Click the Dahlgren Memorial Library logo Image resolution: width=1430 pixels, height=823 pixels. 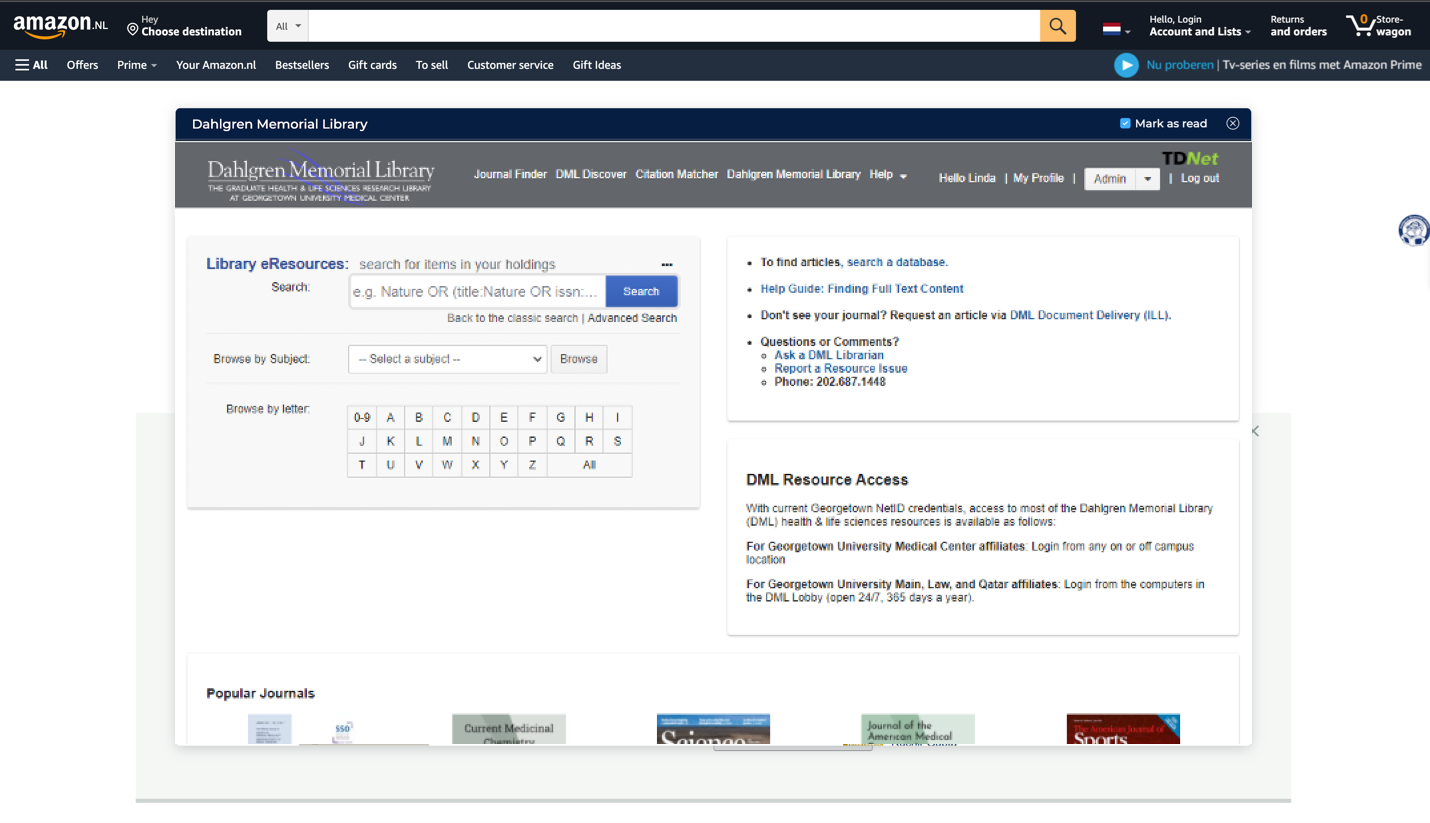tap(320, 177)
